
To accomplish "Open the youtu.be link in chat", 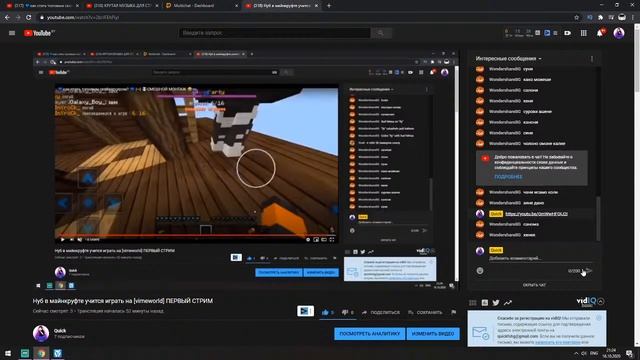I will (536, 213).
